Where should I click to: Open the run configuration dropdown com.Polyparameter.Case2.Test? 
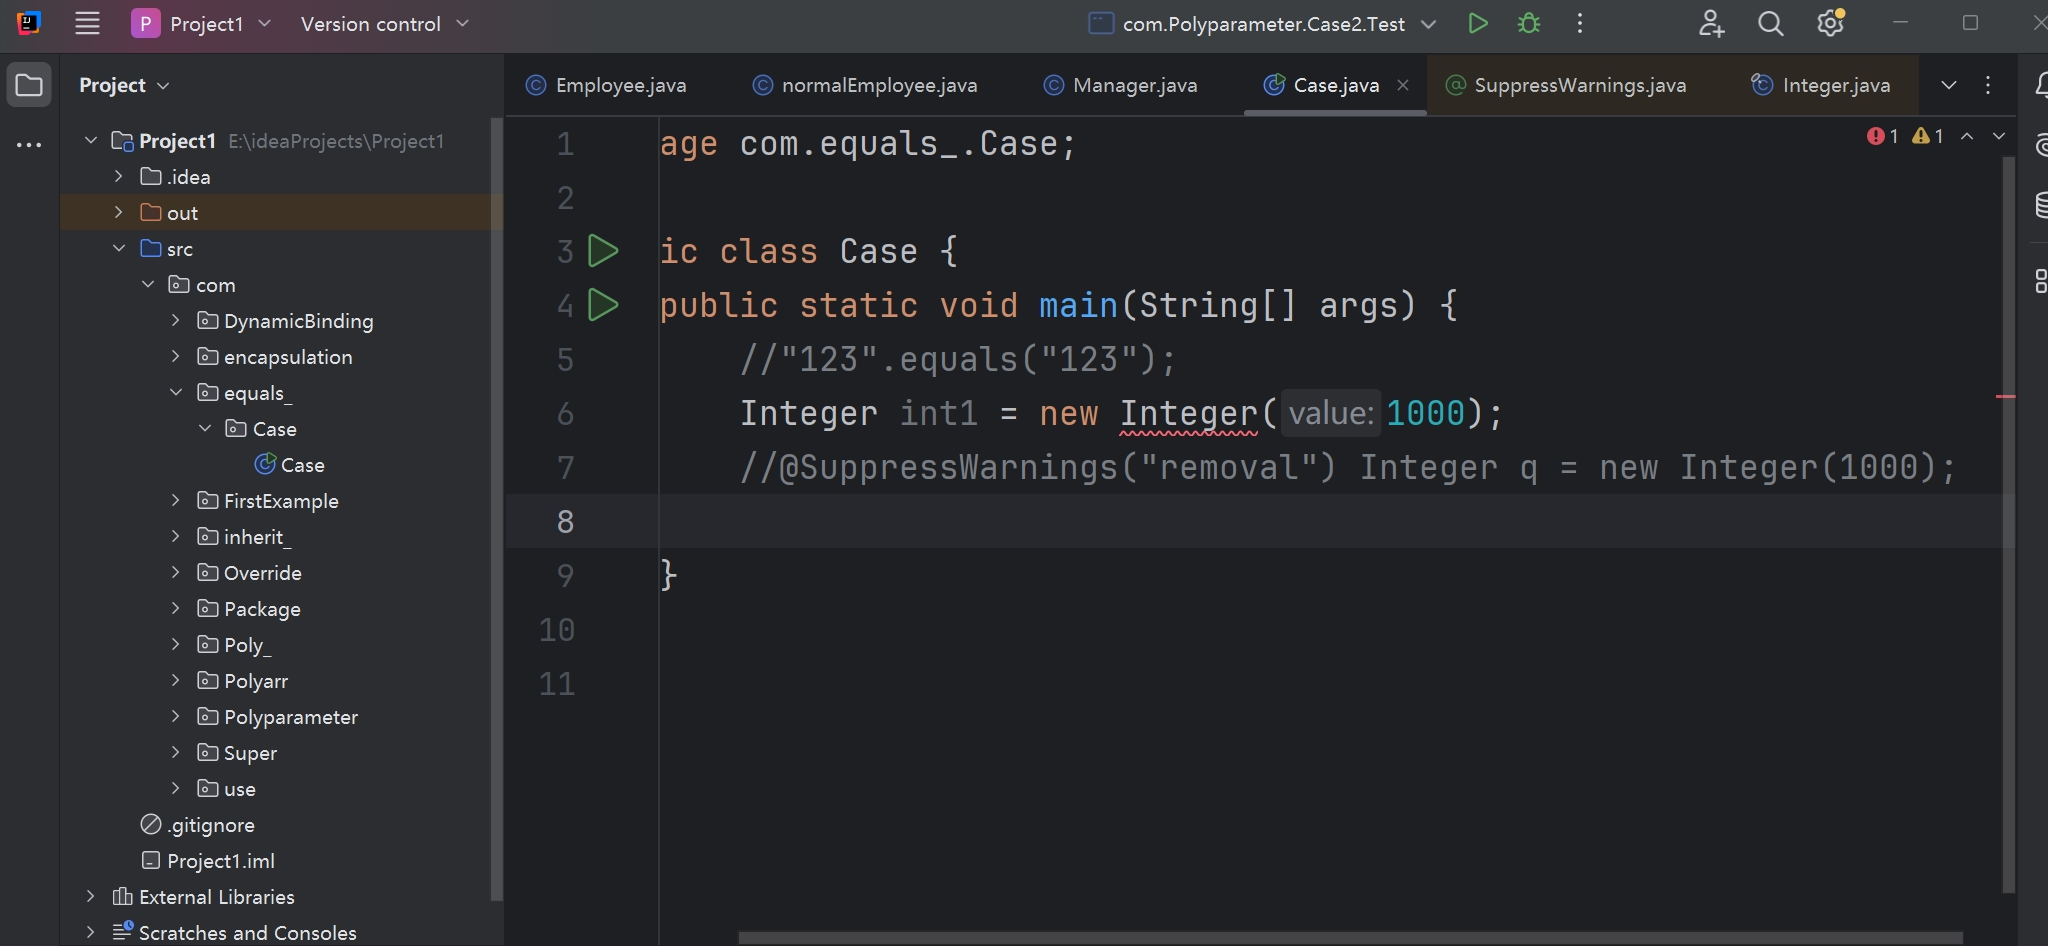1263,24
